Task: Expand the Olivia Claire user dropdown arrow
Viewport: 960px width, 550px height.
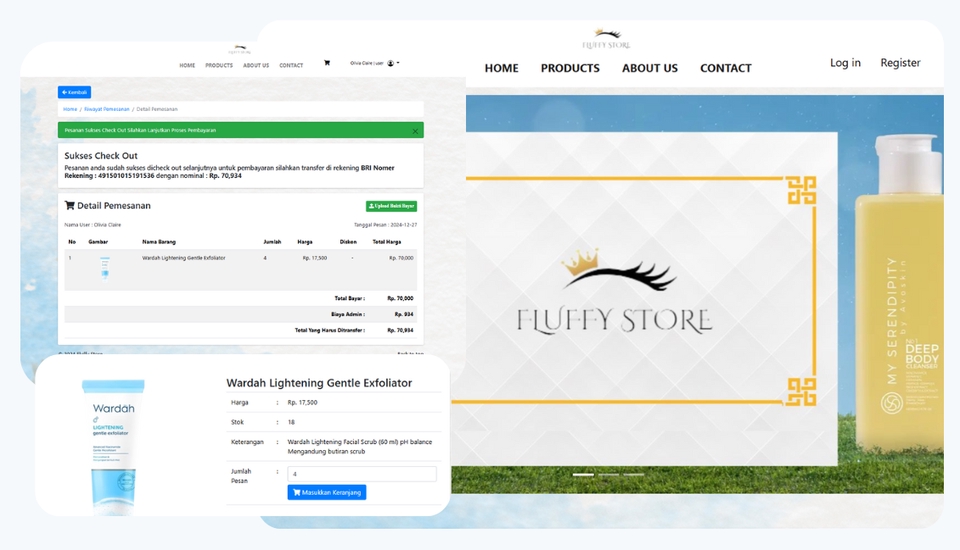Action: 398,63
